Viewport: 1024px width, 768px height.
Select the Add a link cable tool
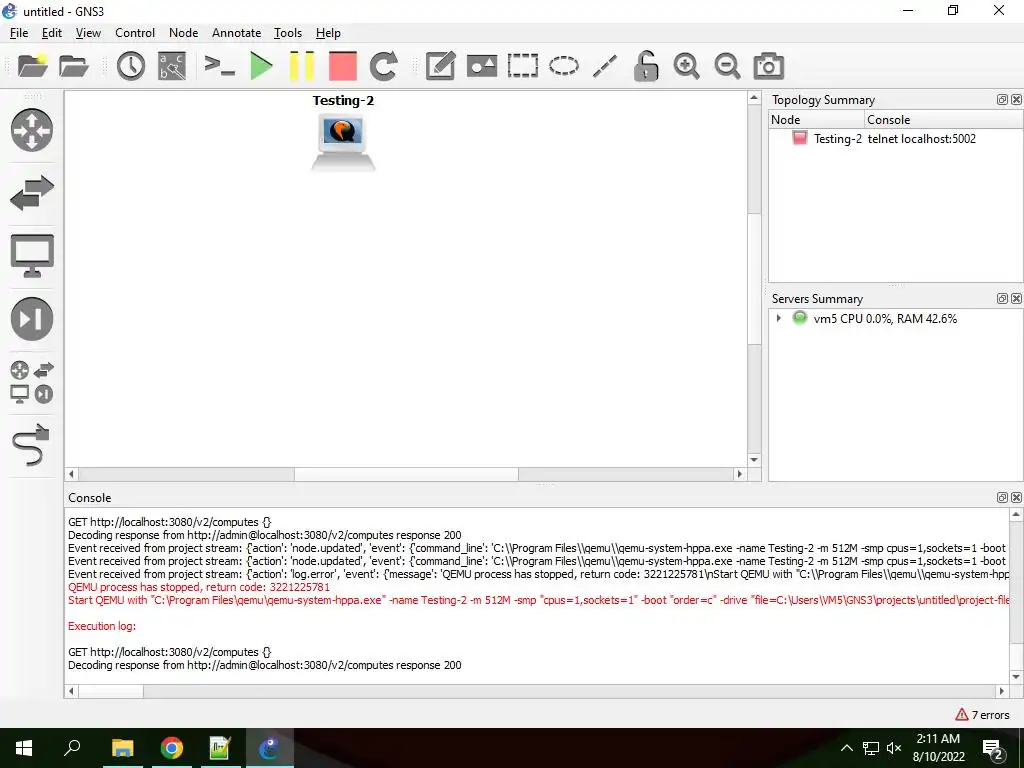click(x=31, y=445)
